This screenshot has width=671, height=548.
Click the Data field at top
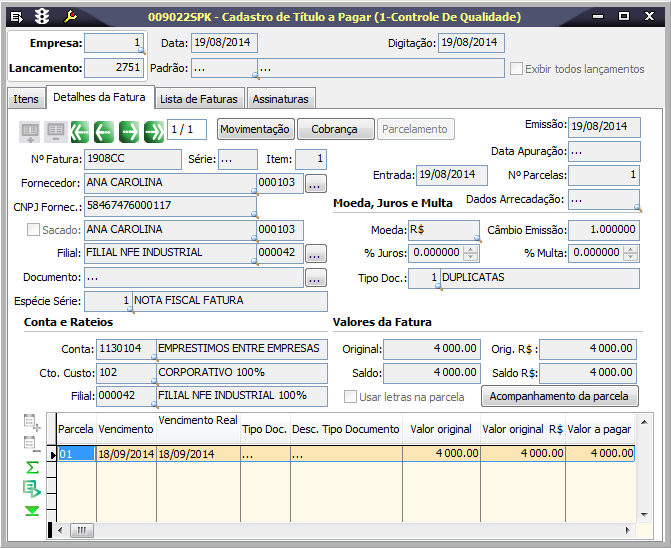pyautogui.click(x=224, y=43)
